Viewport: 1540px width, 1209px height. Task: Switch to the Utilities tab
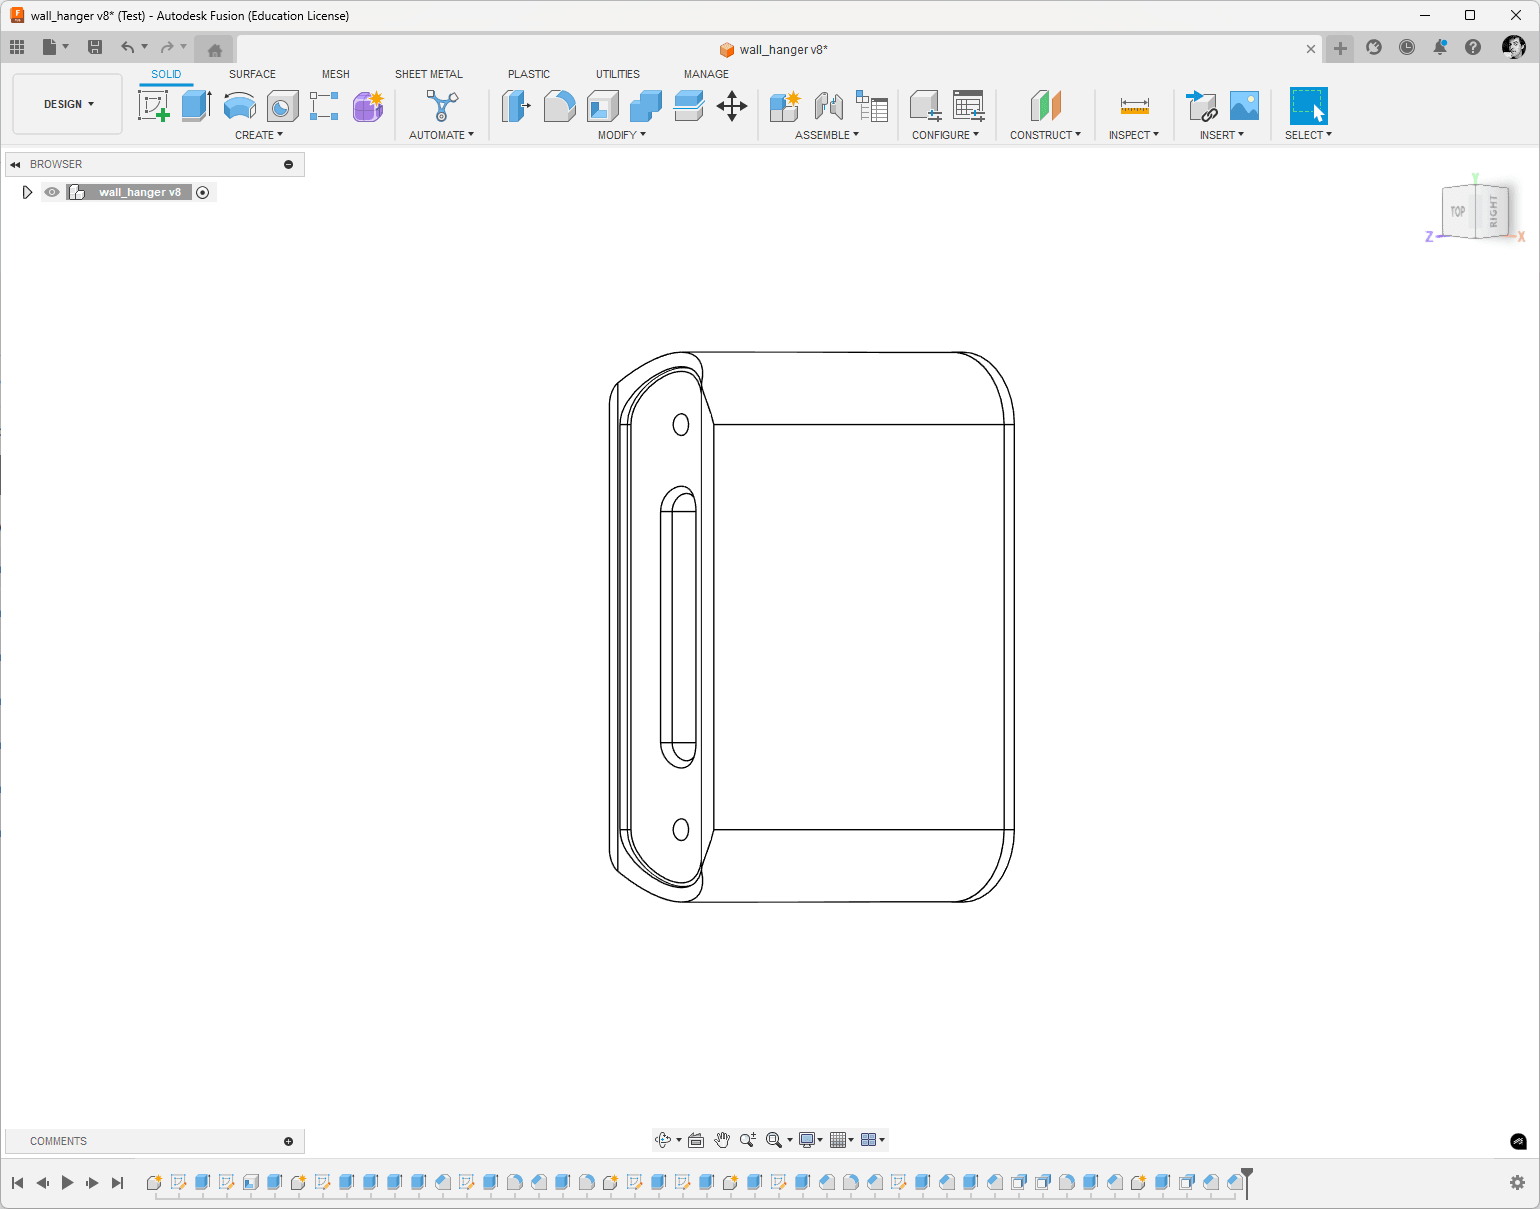tap(618, 74)
